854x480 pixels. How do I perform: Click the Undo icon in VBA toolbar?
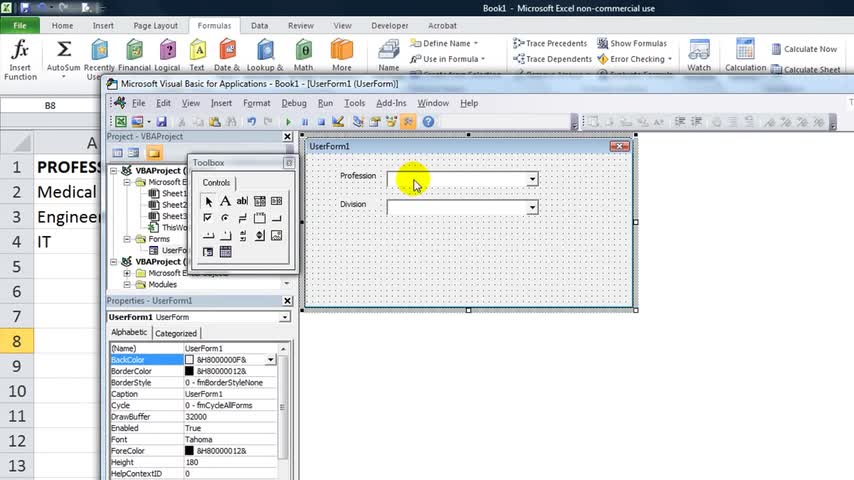click(x=251, y=121)
